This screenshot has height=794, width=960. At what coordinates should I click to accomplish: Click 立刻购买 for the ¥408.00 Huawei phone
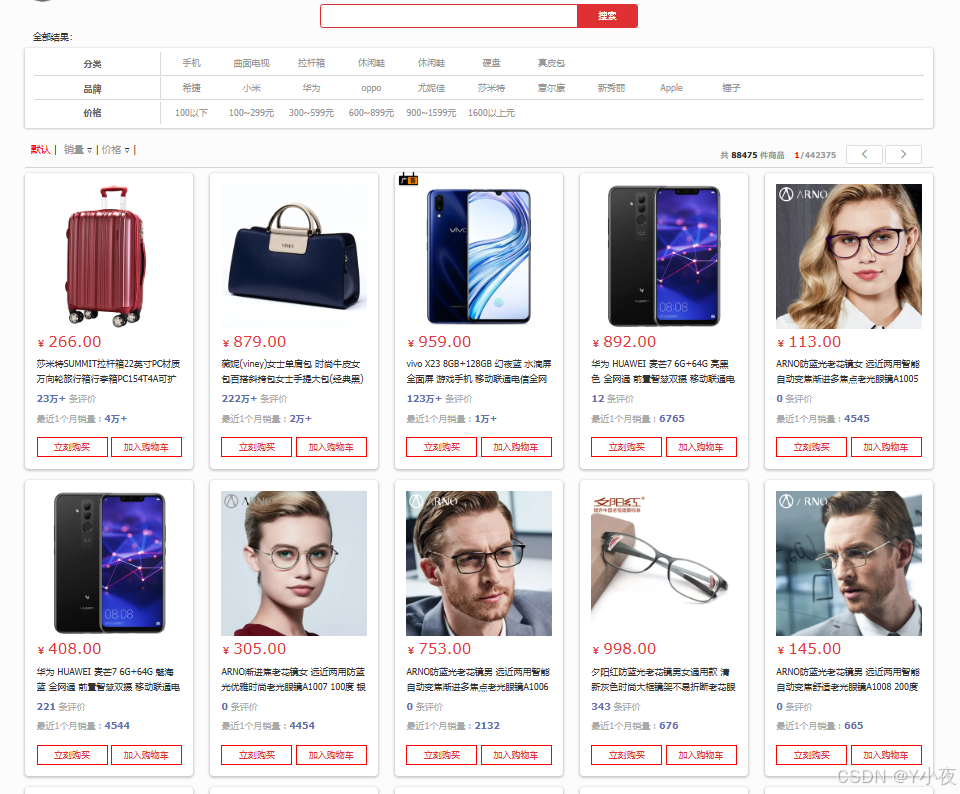click(72, 755)
